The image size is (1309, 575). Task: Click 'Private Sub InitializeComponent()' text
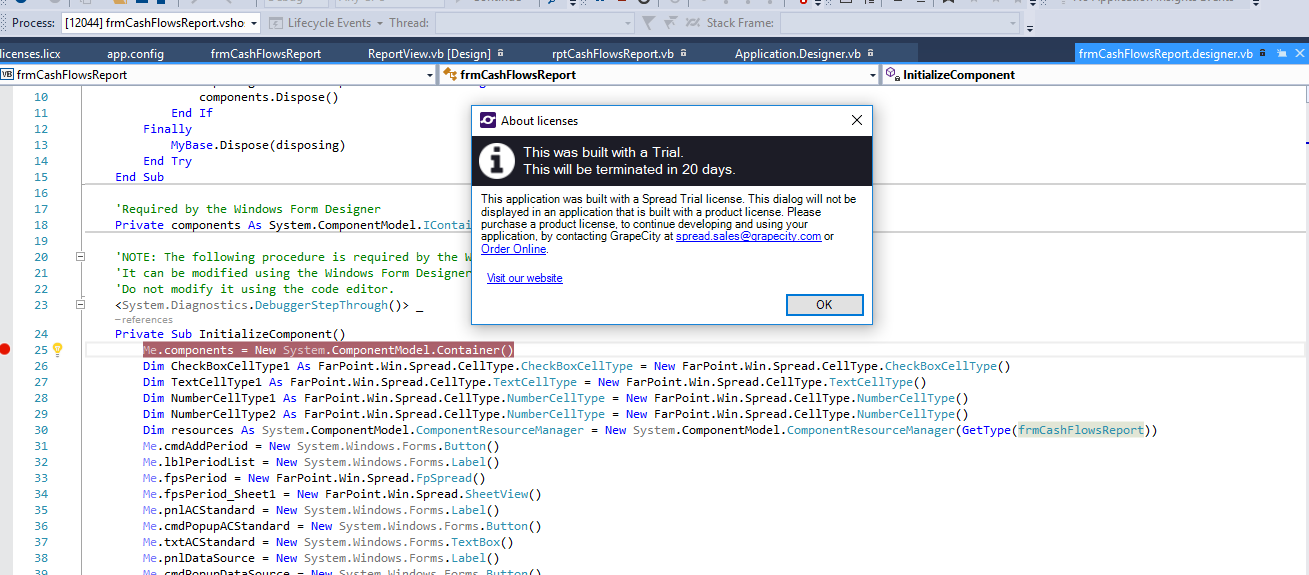coord(230,334)
